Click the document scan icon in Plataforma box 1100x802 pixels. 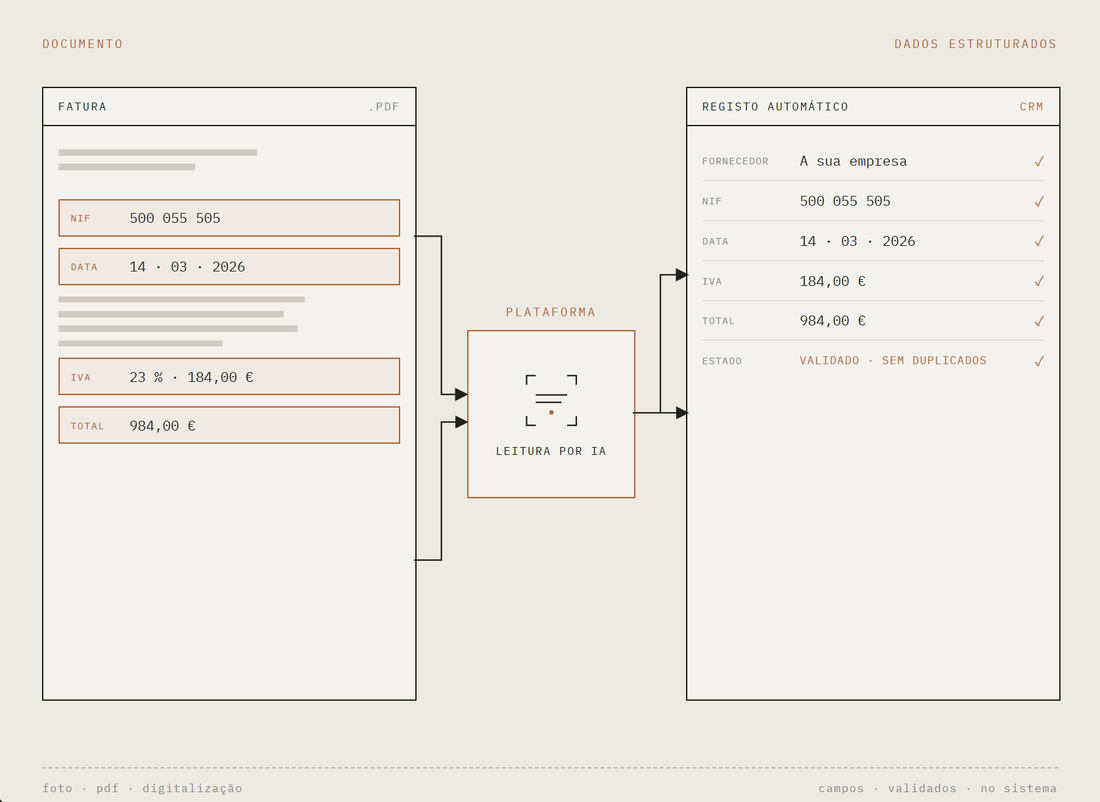coord(551,401)
